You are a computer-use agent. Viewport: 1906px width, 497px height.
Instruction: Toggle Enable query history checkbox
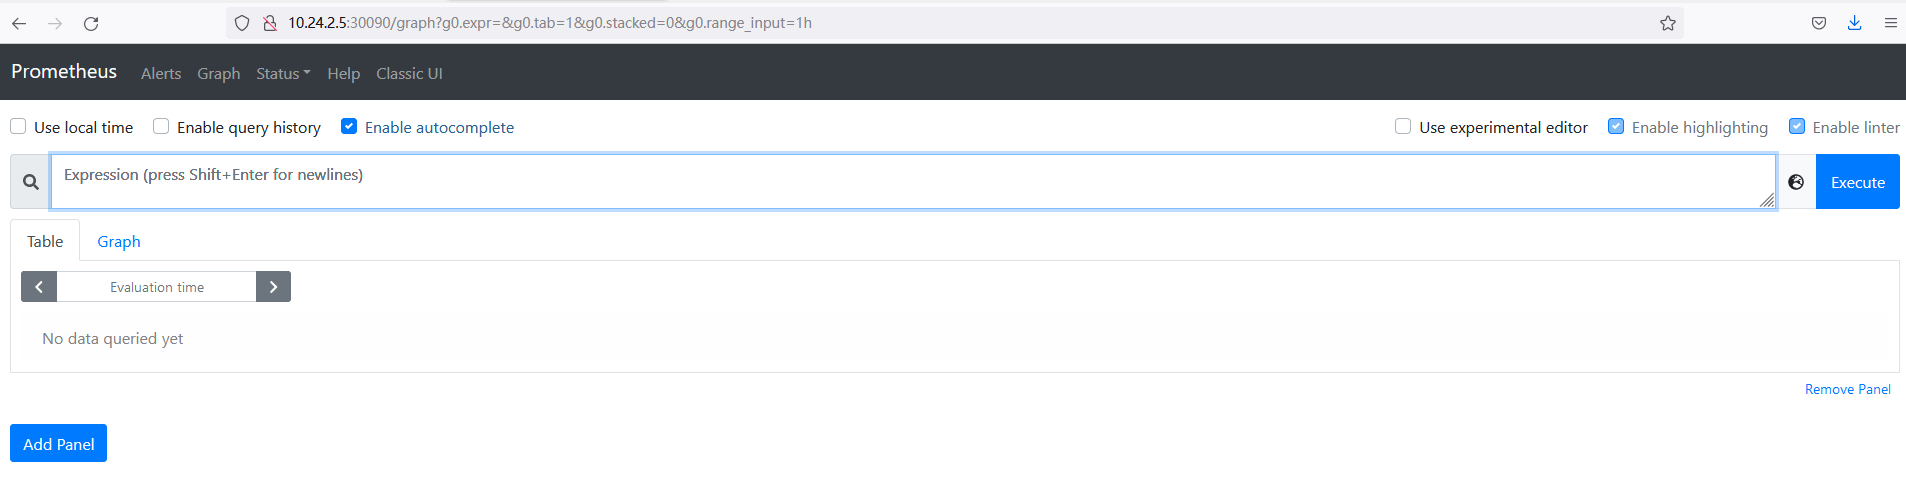[161, 126]
